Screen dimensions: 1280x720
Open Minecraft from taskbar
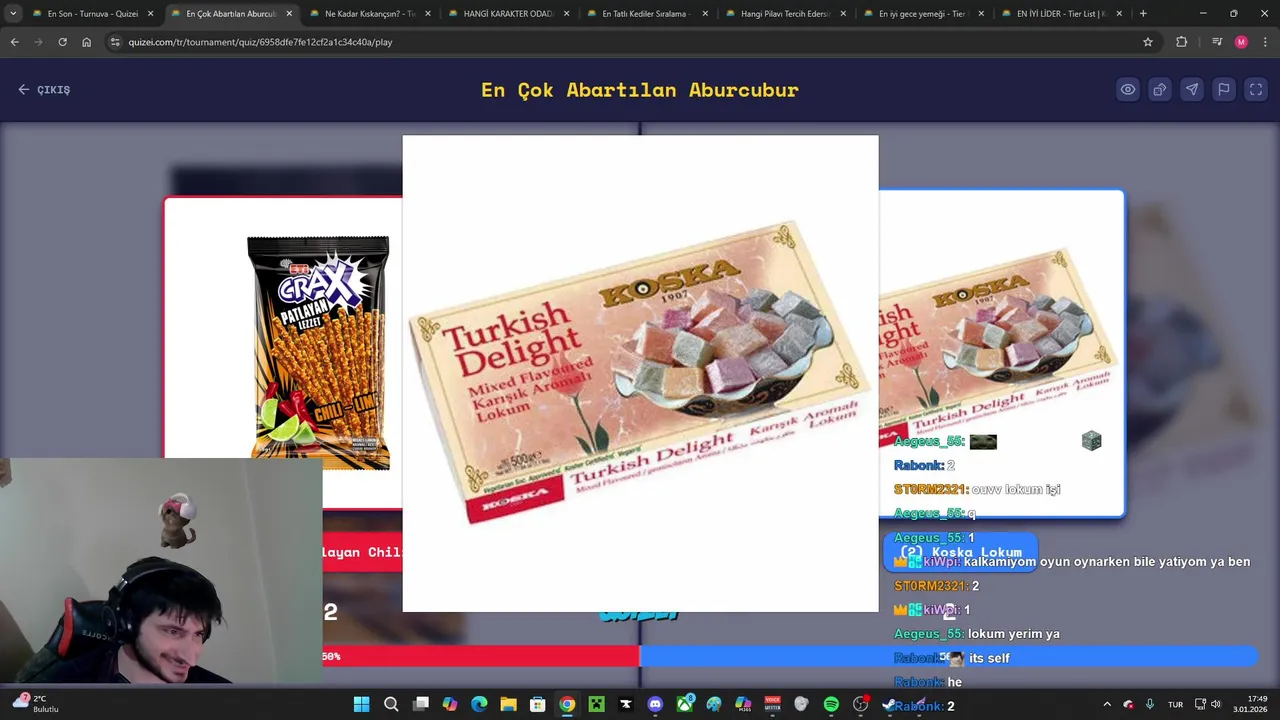[596, 704]
